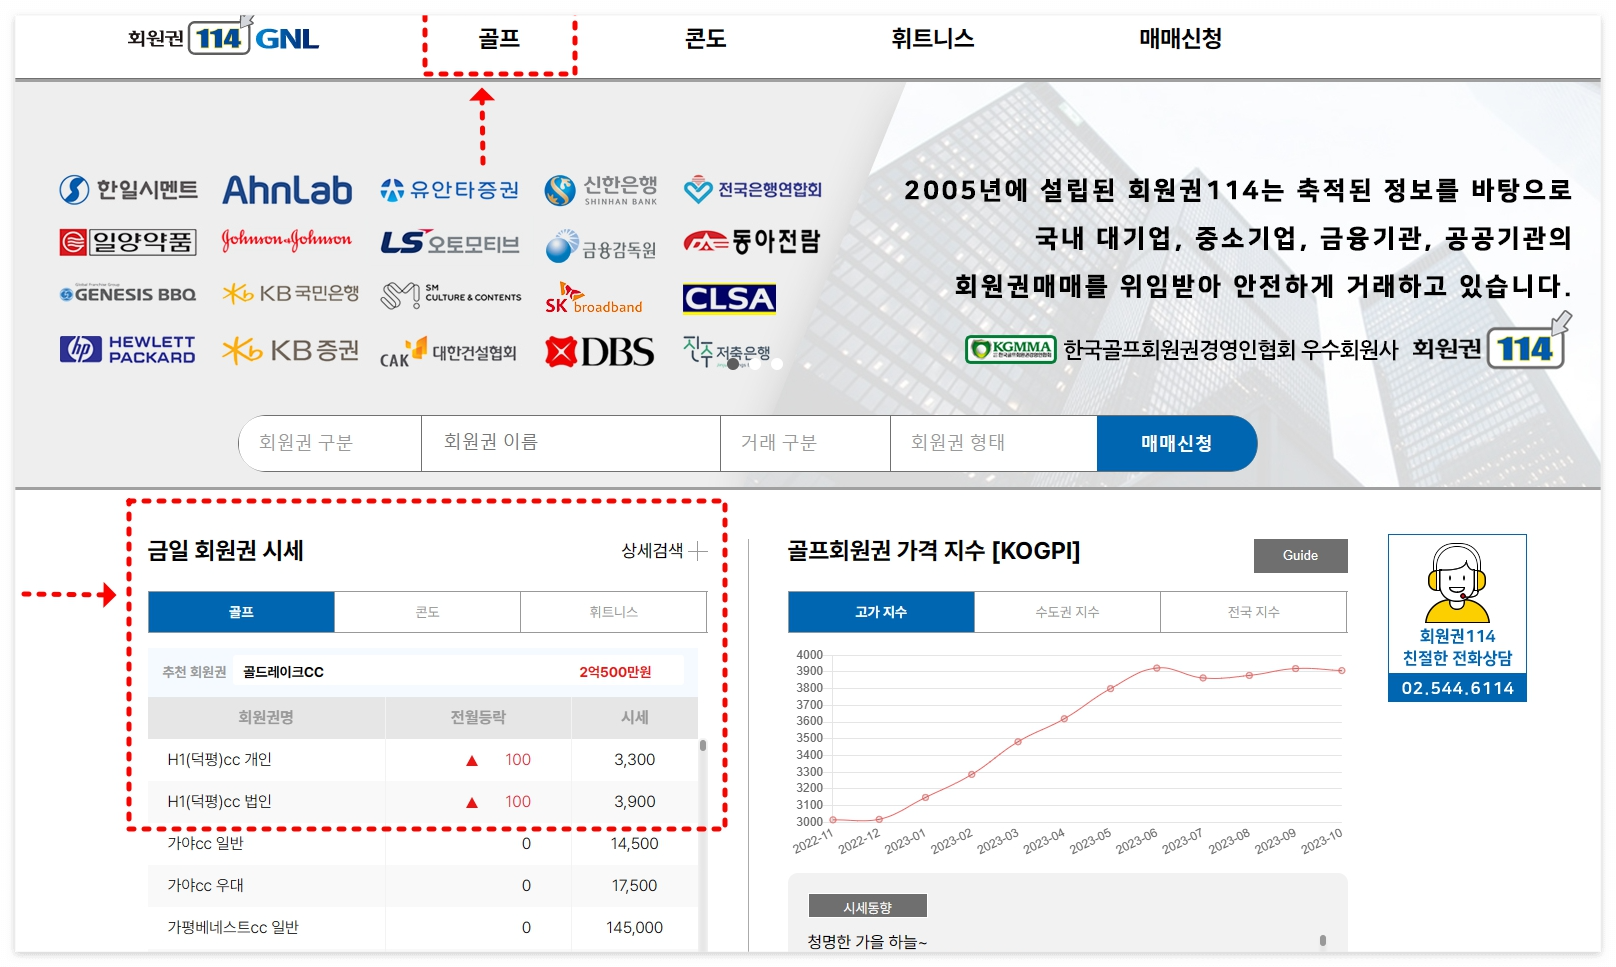Click the 한일시멘트 logo
Image resolution: width=1616 pixels, height=967 pixels.
(128, 189)
